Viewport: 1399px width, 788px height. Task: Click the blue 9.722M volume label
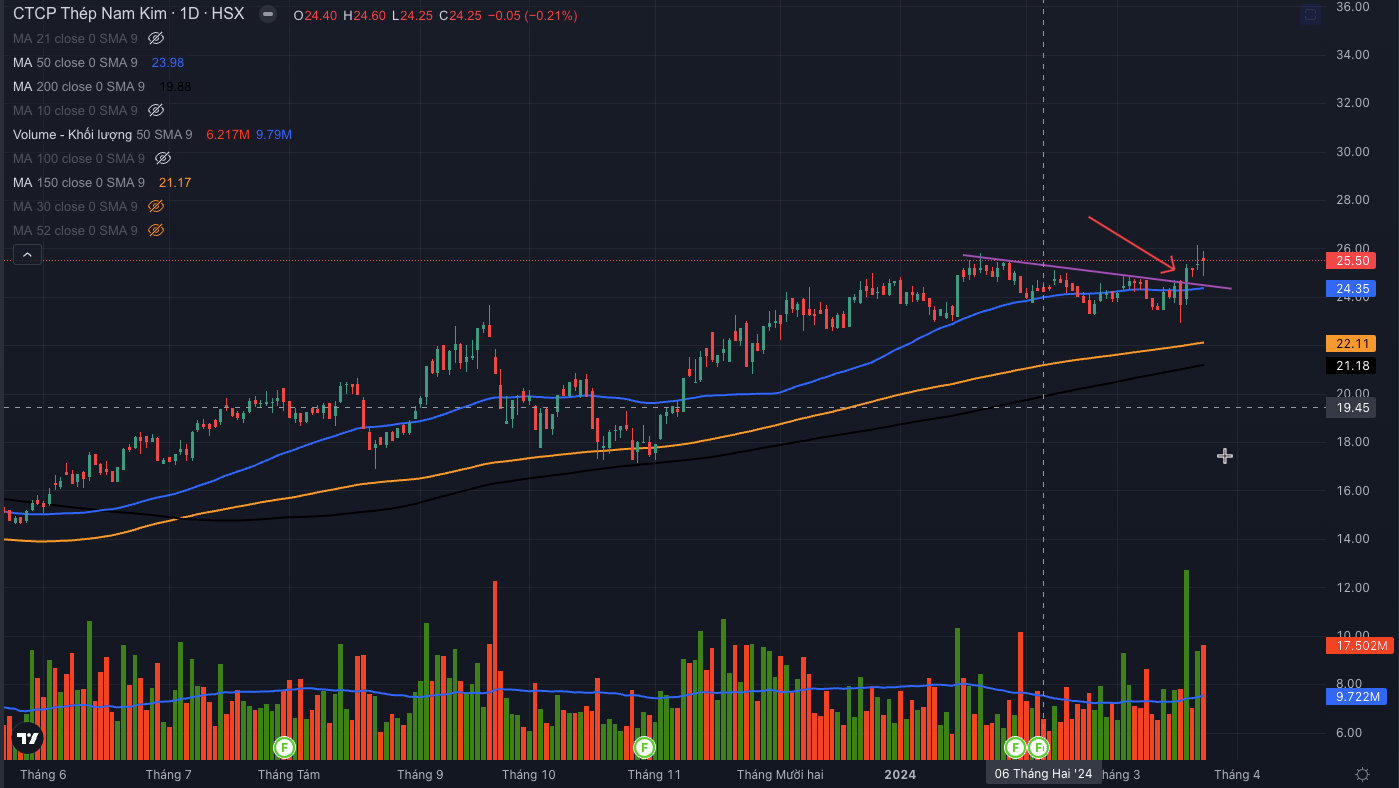click(1354, 696)
